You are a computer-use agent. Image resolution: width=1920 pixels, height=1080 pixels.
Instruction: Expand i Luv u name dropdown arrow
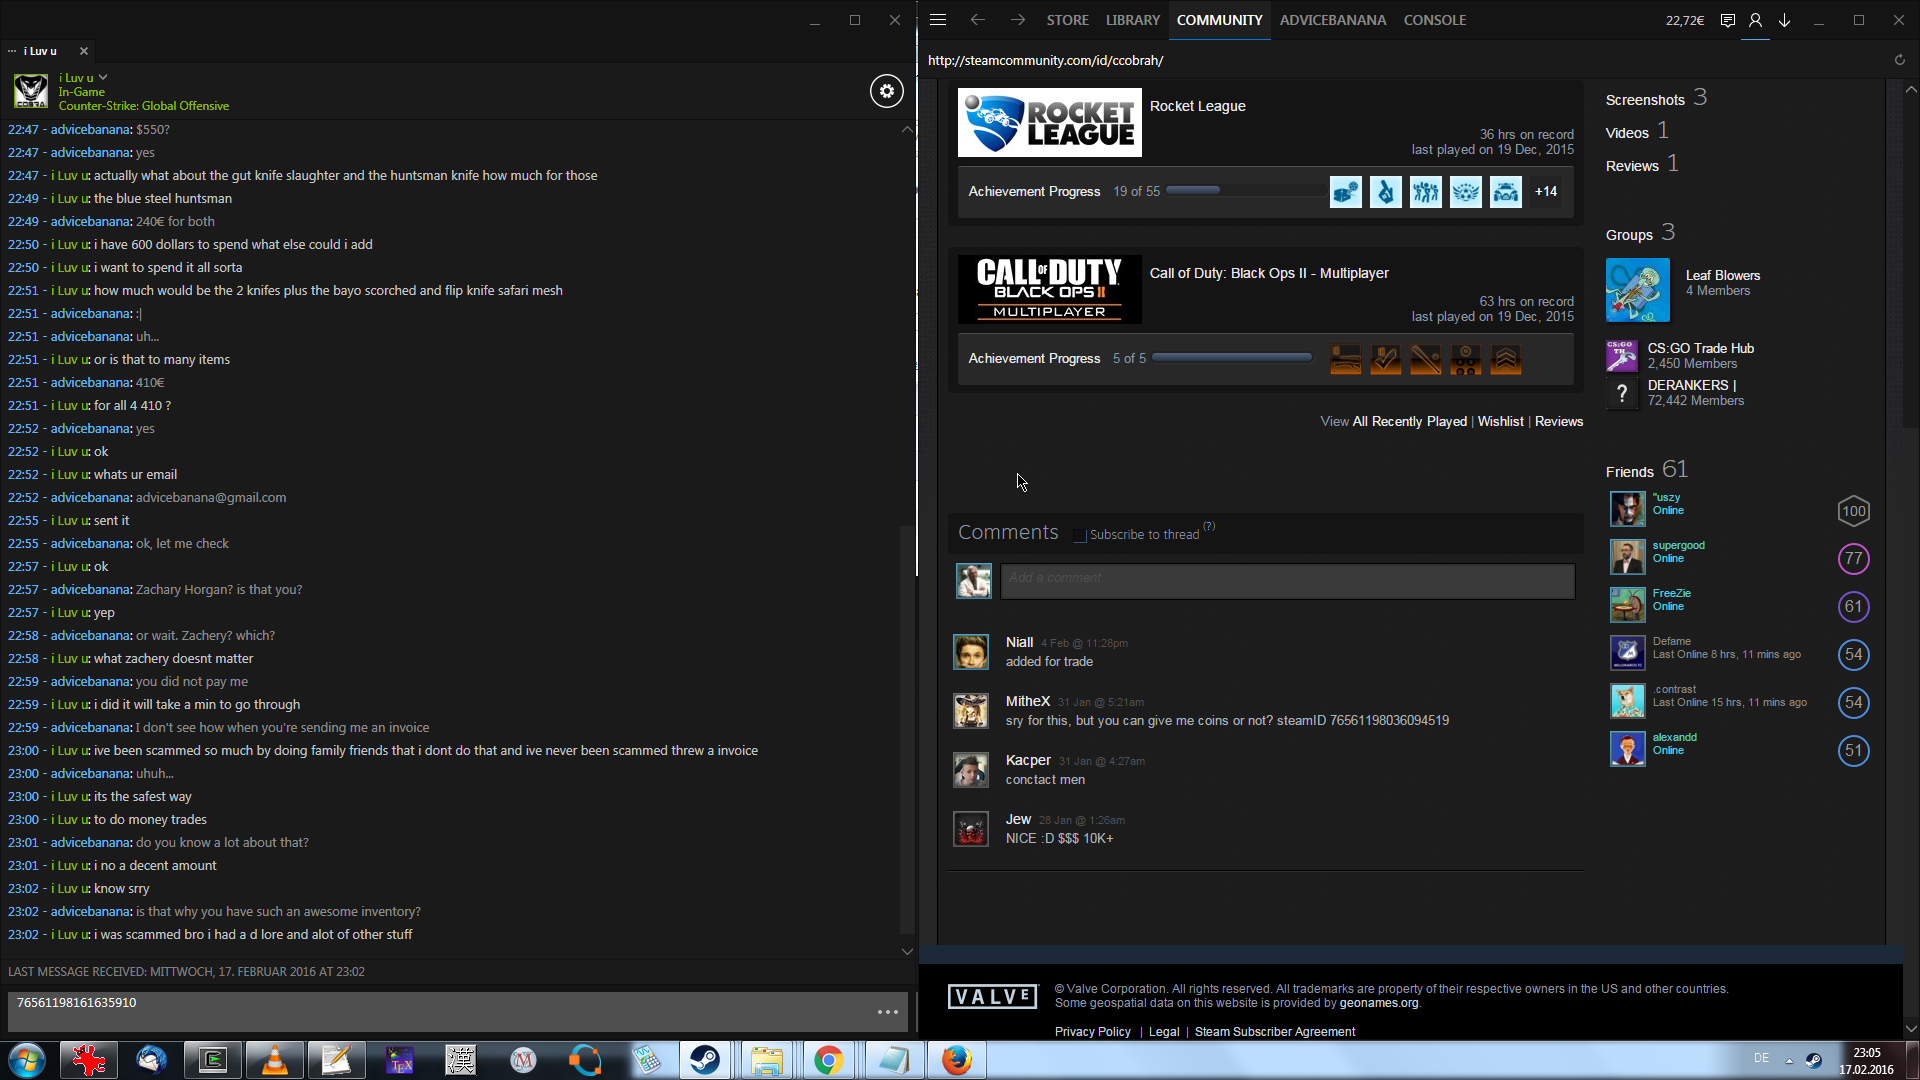[103, 77]
